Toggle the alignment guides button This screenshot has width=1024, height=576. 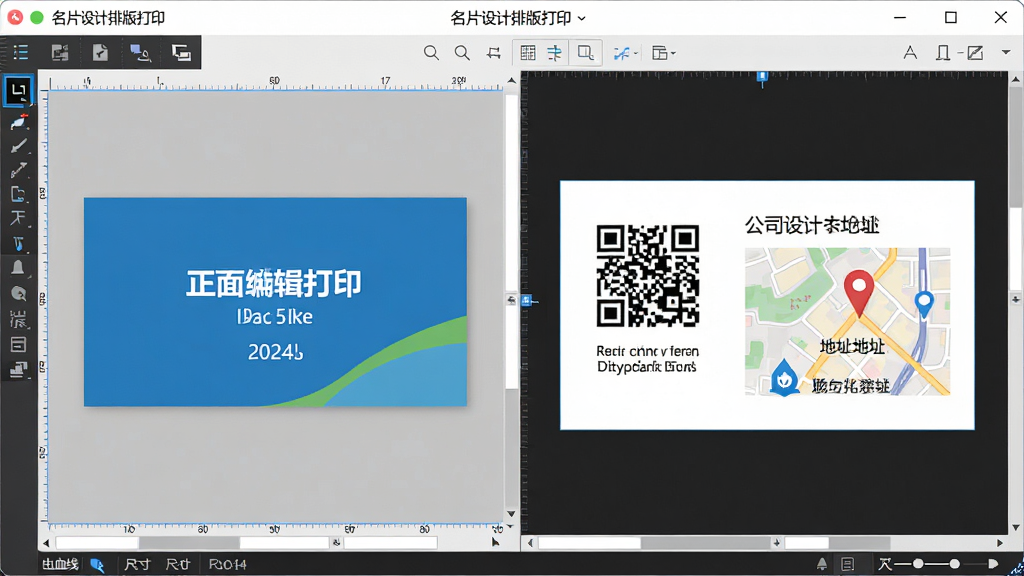point(554,53)
